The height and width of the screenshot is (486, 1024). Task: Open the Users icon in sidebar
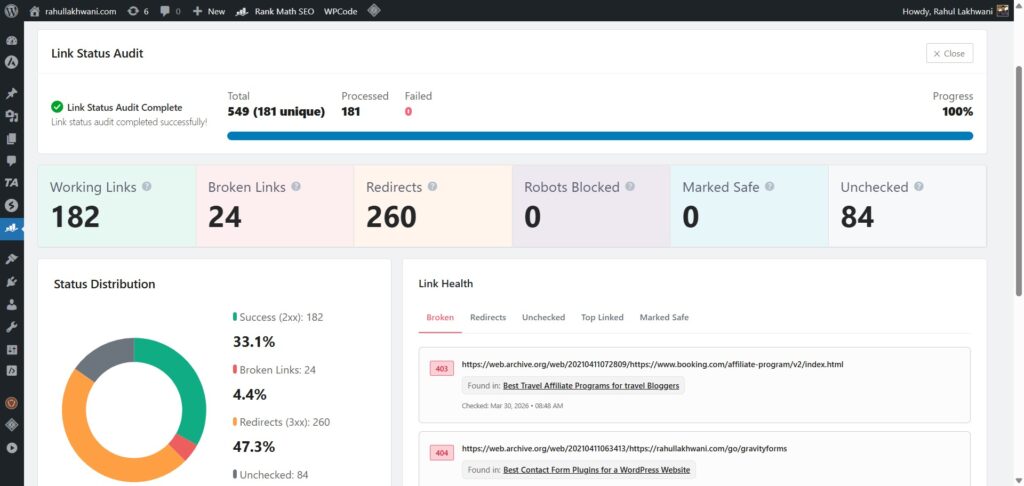click(x=12, y=303)
